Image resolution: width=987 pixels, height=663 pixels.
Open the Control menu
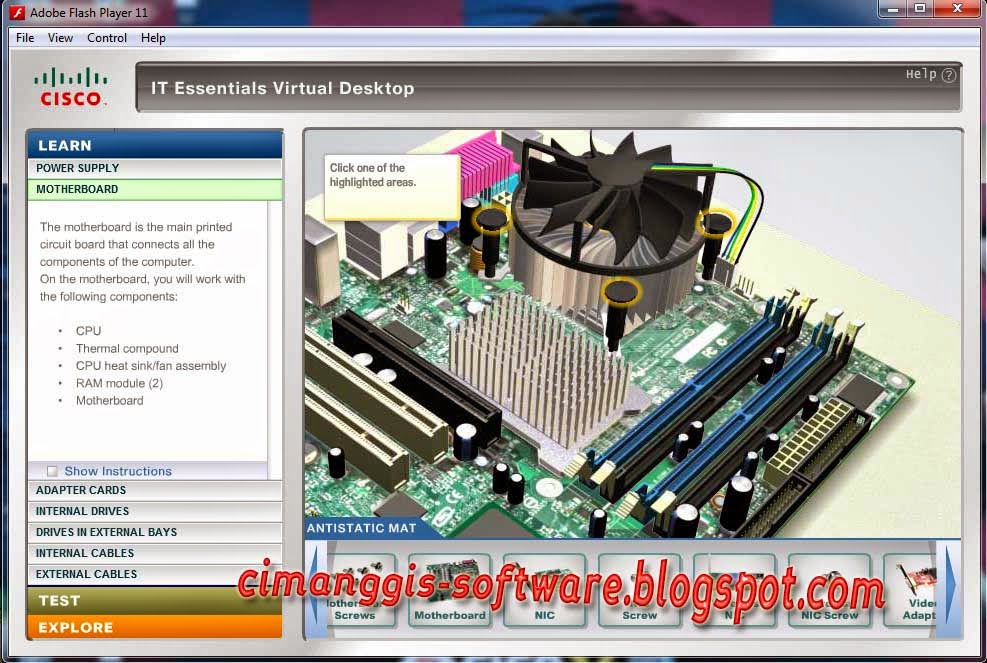(x=106, y=37)
